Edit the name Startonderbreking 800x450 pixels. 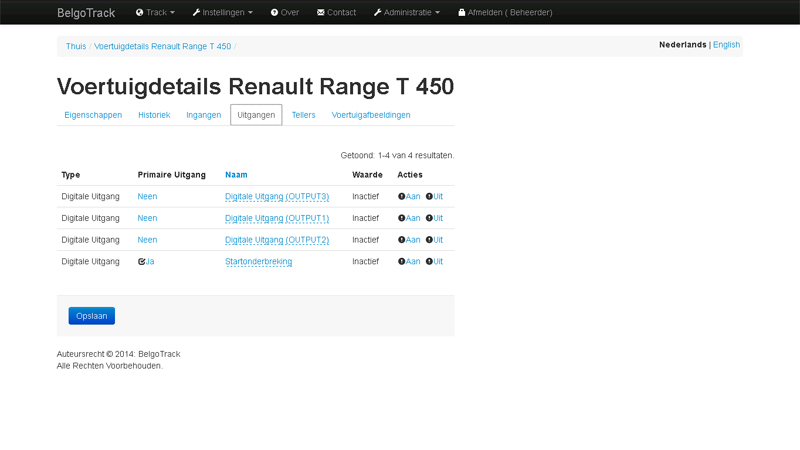coord(259,261)
